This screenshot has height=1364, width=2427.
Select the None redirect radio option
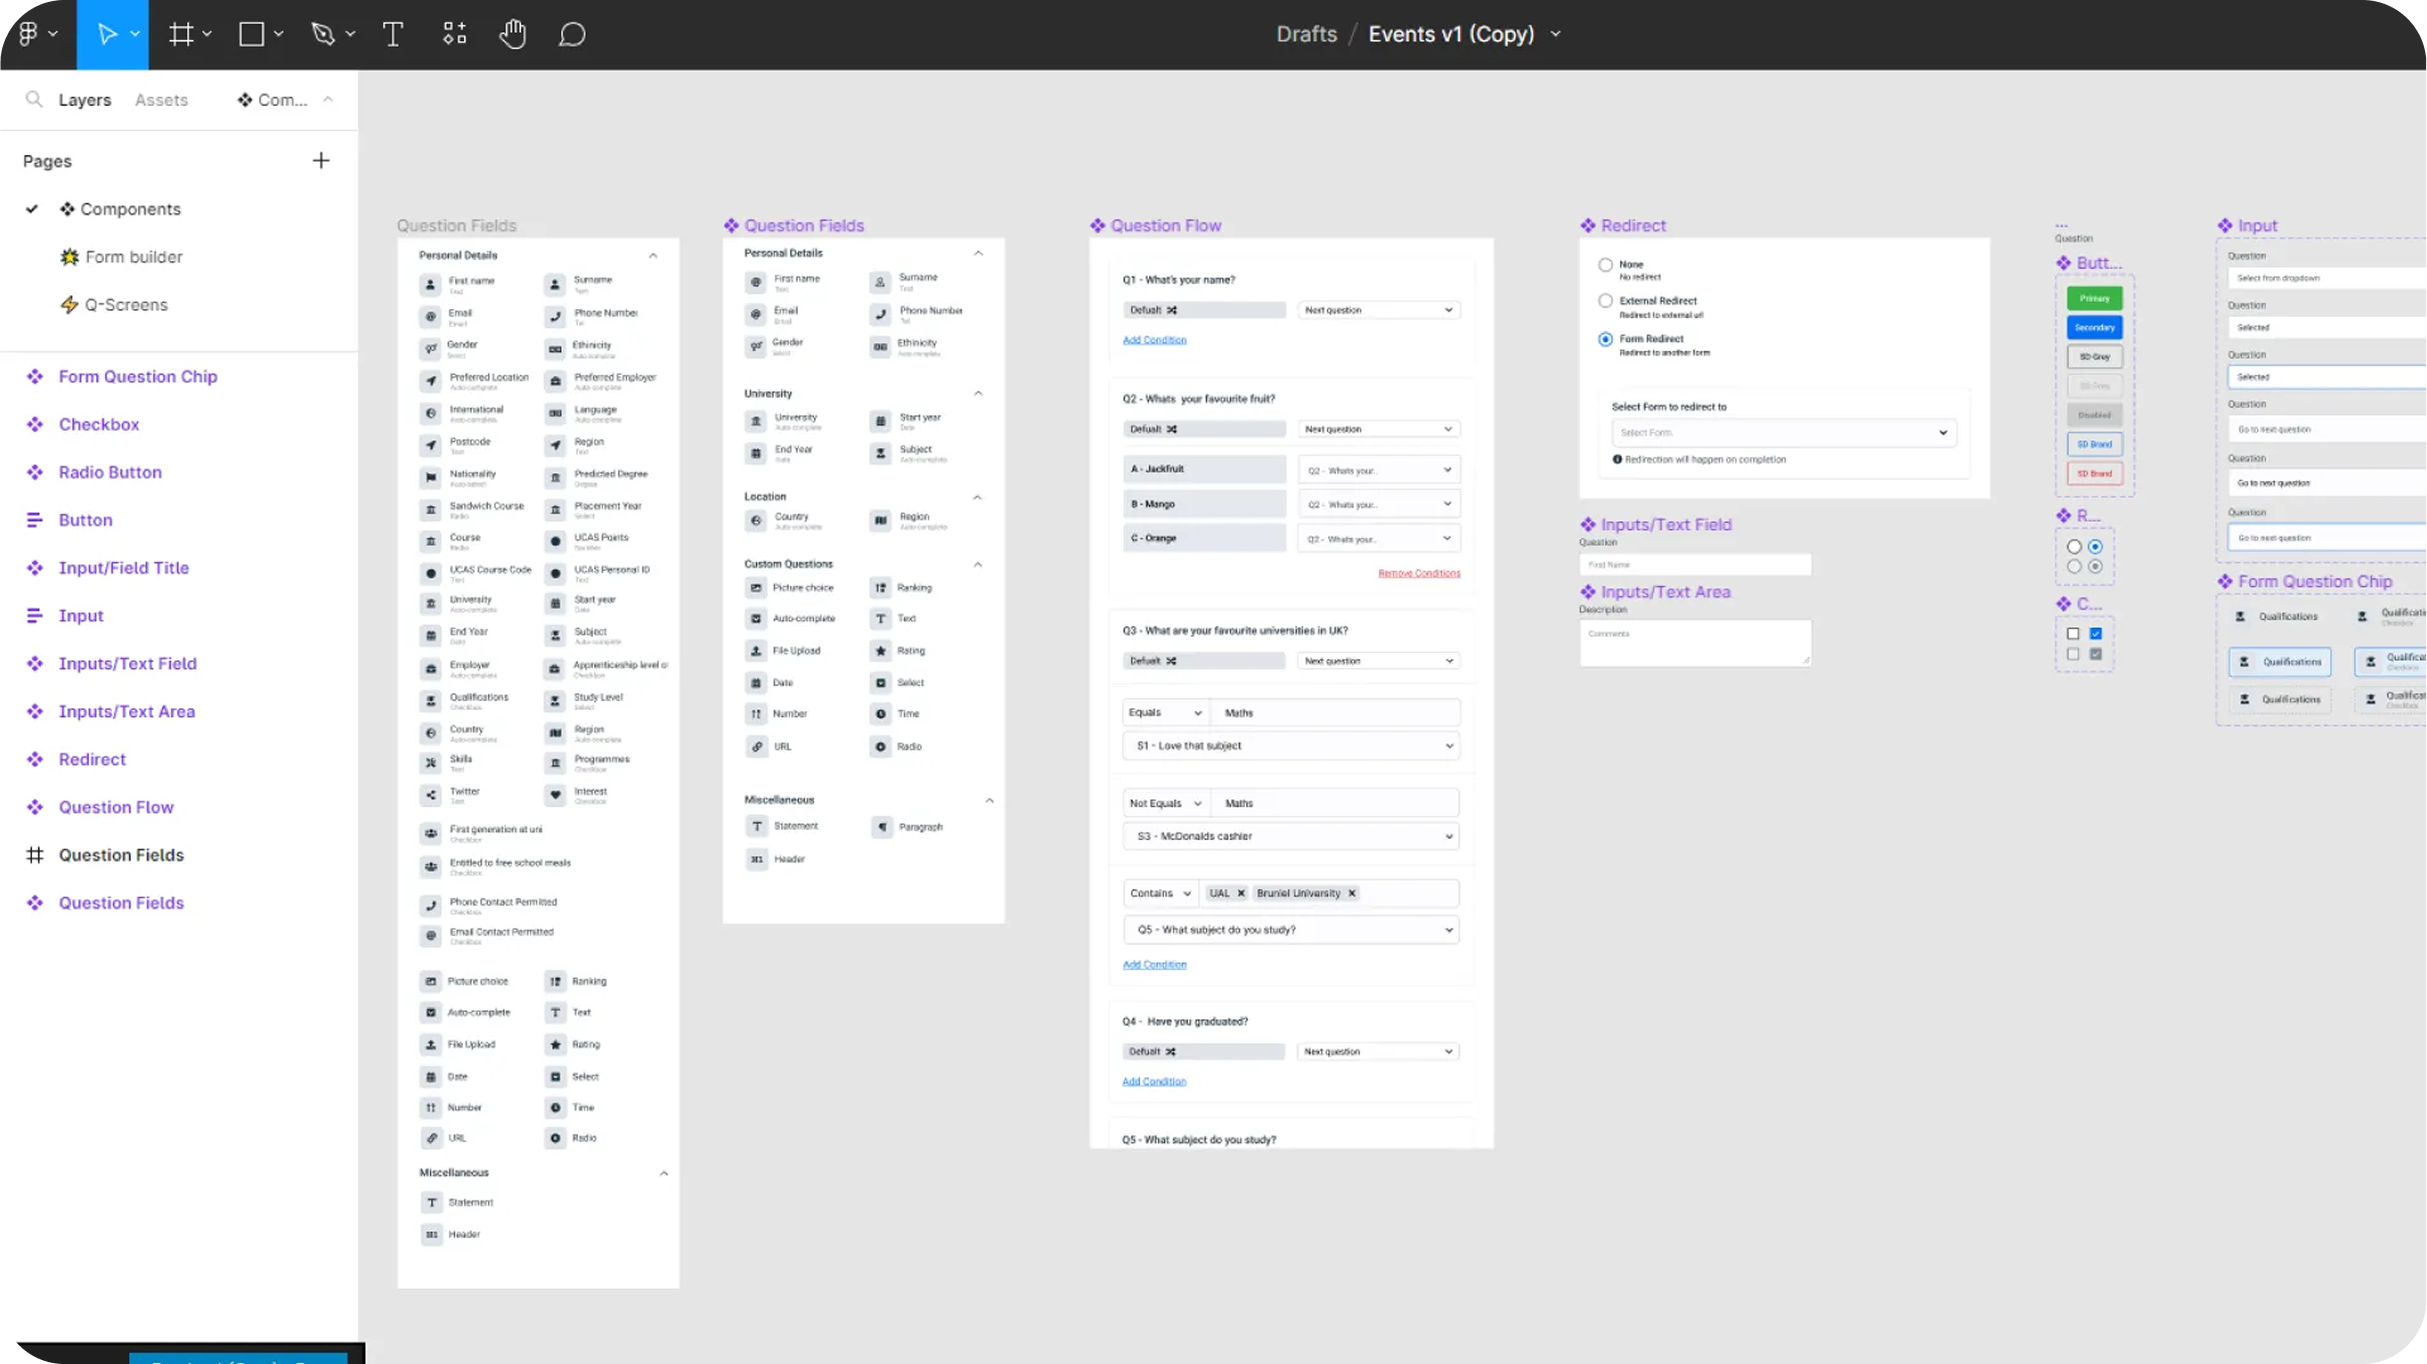pyautogui.click(x=1605, y=265)
